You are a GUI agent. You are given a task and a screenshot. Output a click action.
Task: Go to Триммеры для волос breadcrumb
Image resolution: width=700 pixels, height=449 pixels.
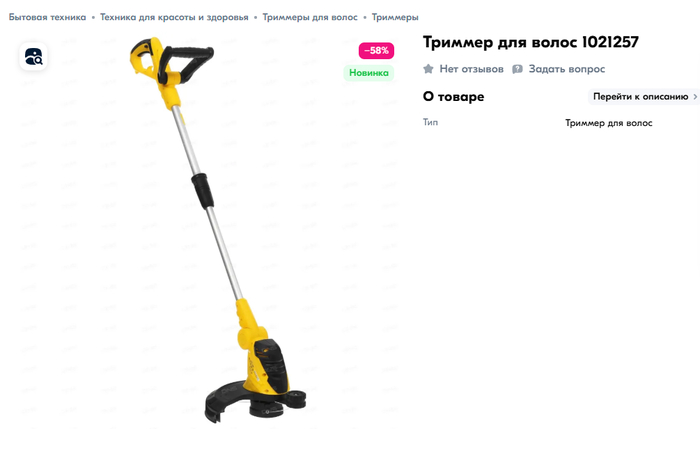point(310,17)
